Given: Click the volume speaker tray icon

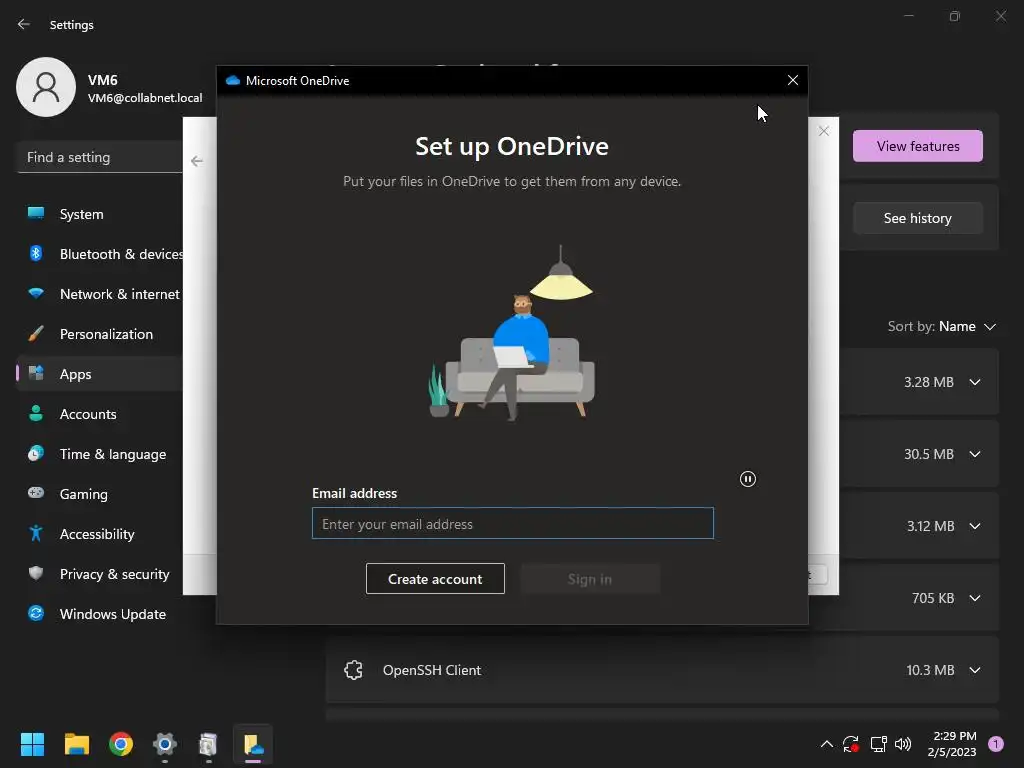Looking at the screenshot, I should 903,744.
